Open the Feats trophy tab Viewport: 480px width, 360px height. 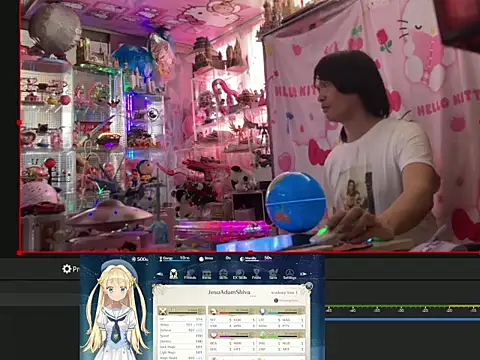[x=256, y=274]
